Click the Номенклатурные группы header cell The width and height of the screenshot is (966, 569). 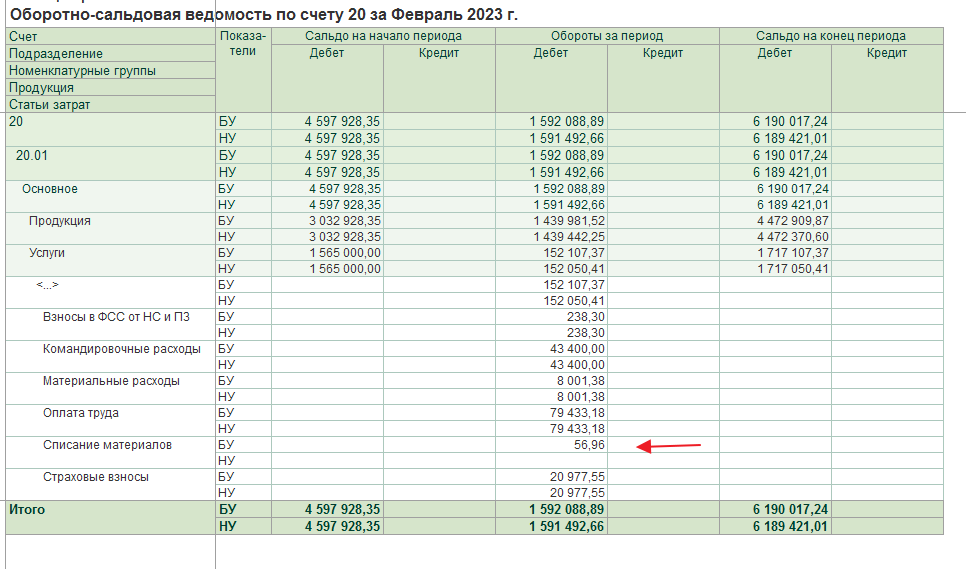tap(82, 71)
